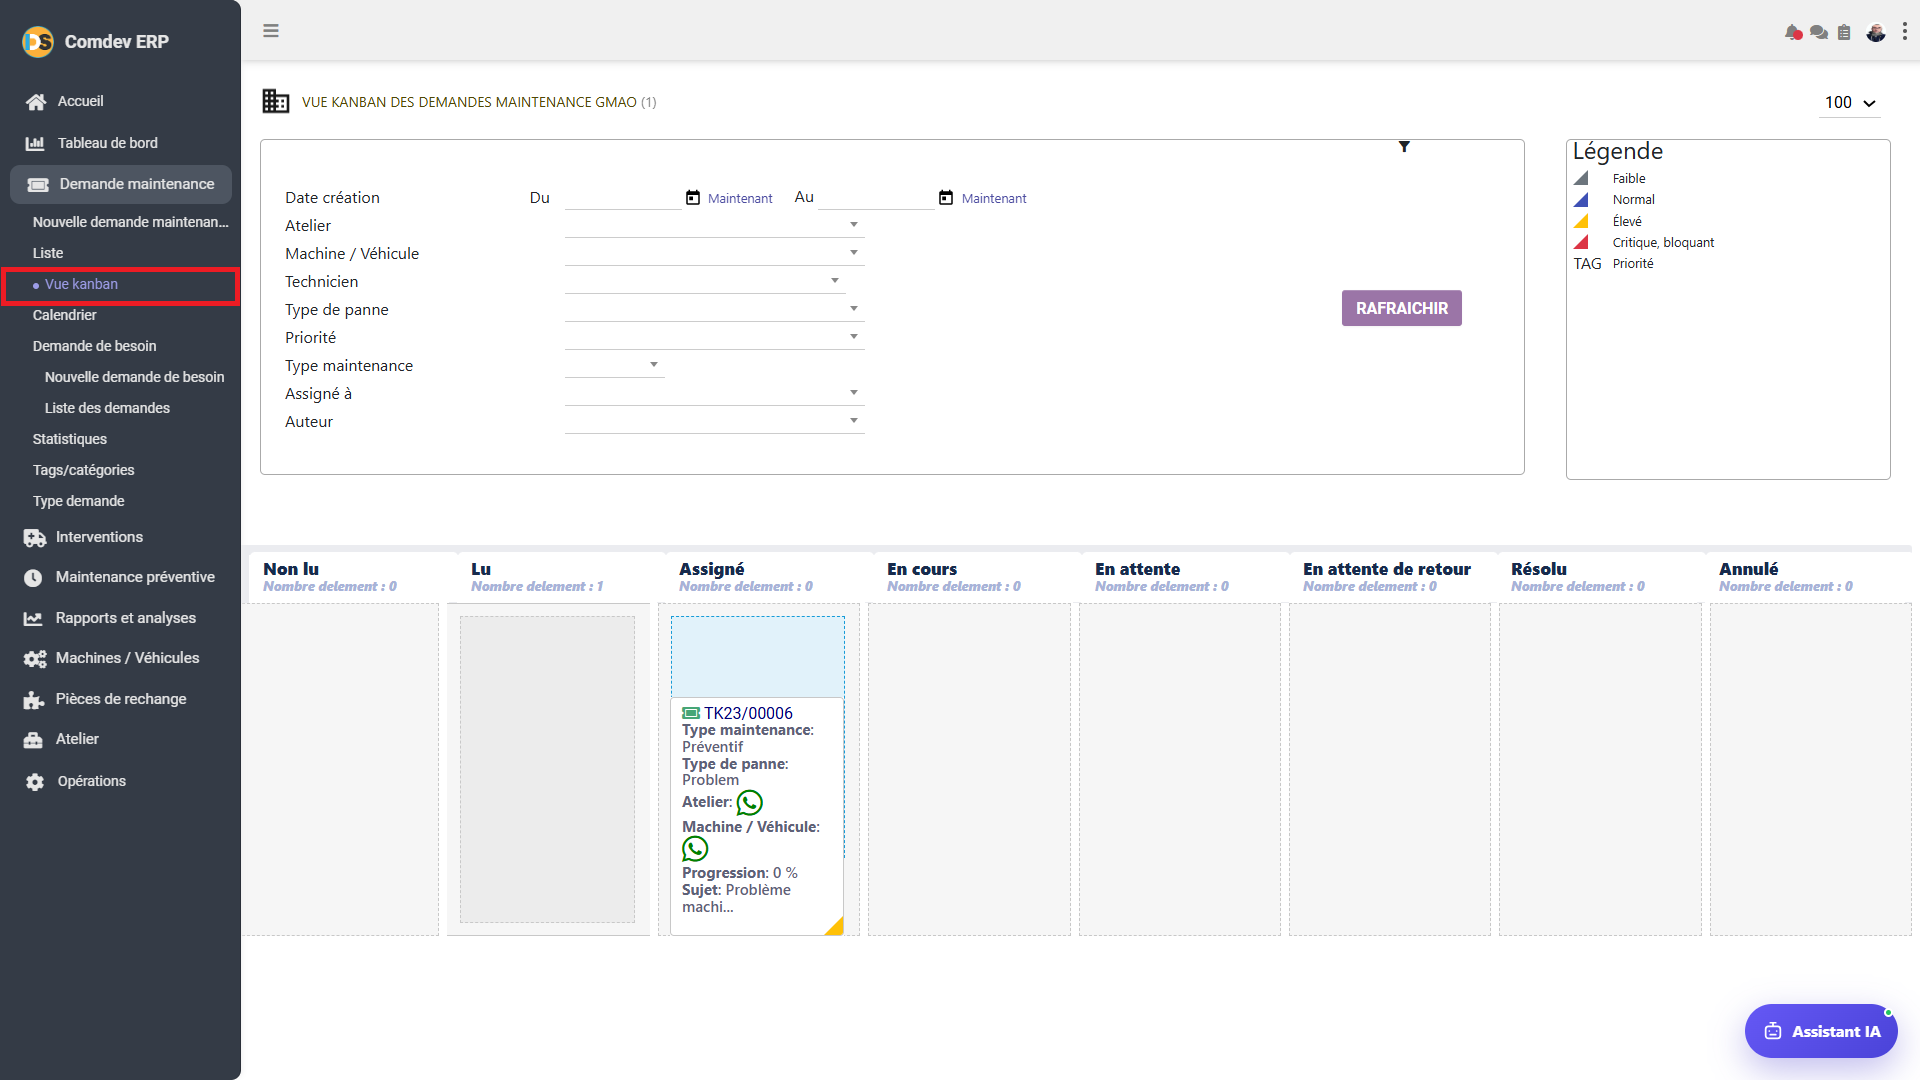The height and width of the screenshot is (1080, 1920).
Task: Click the Opérations gear icon
Action: 35,782
